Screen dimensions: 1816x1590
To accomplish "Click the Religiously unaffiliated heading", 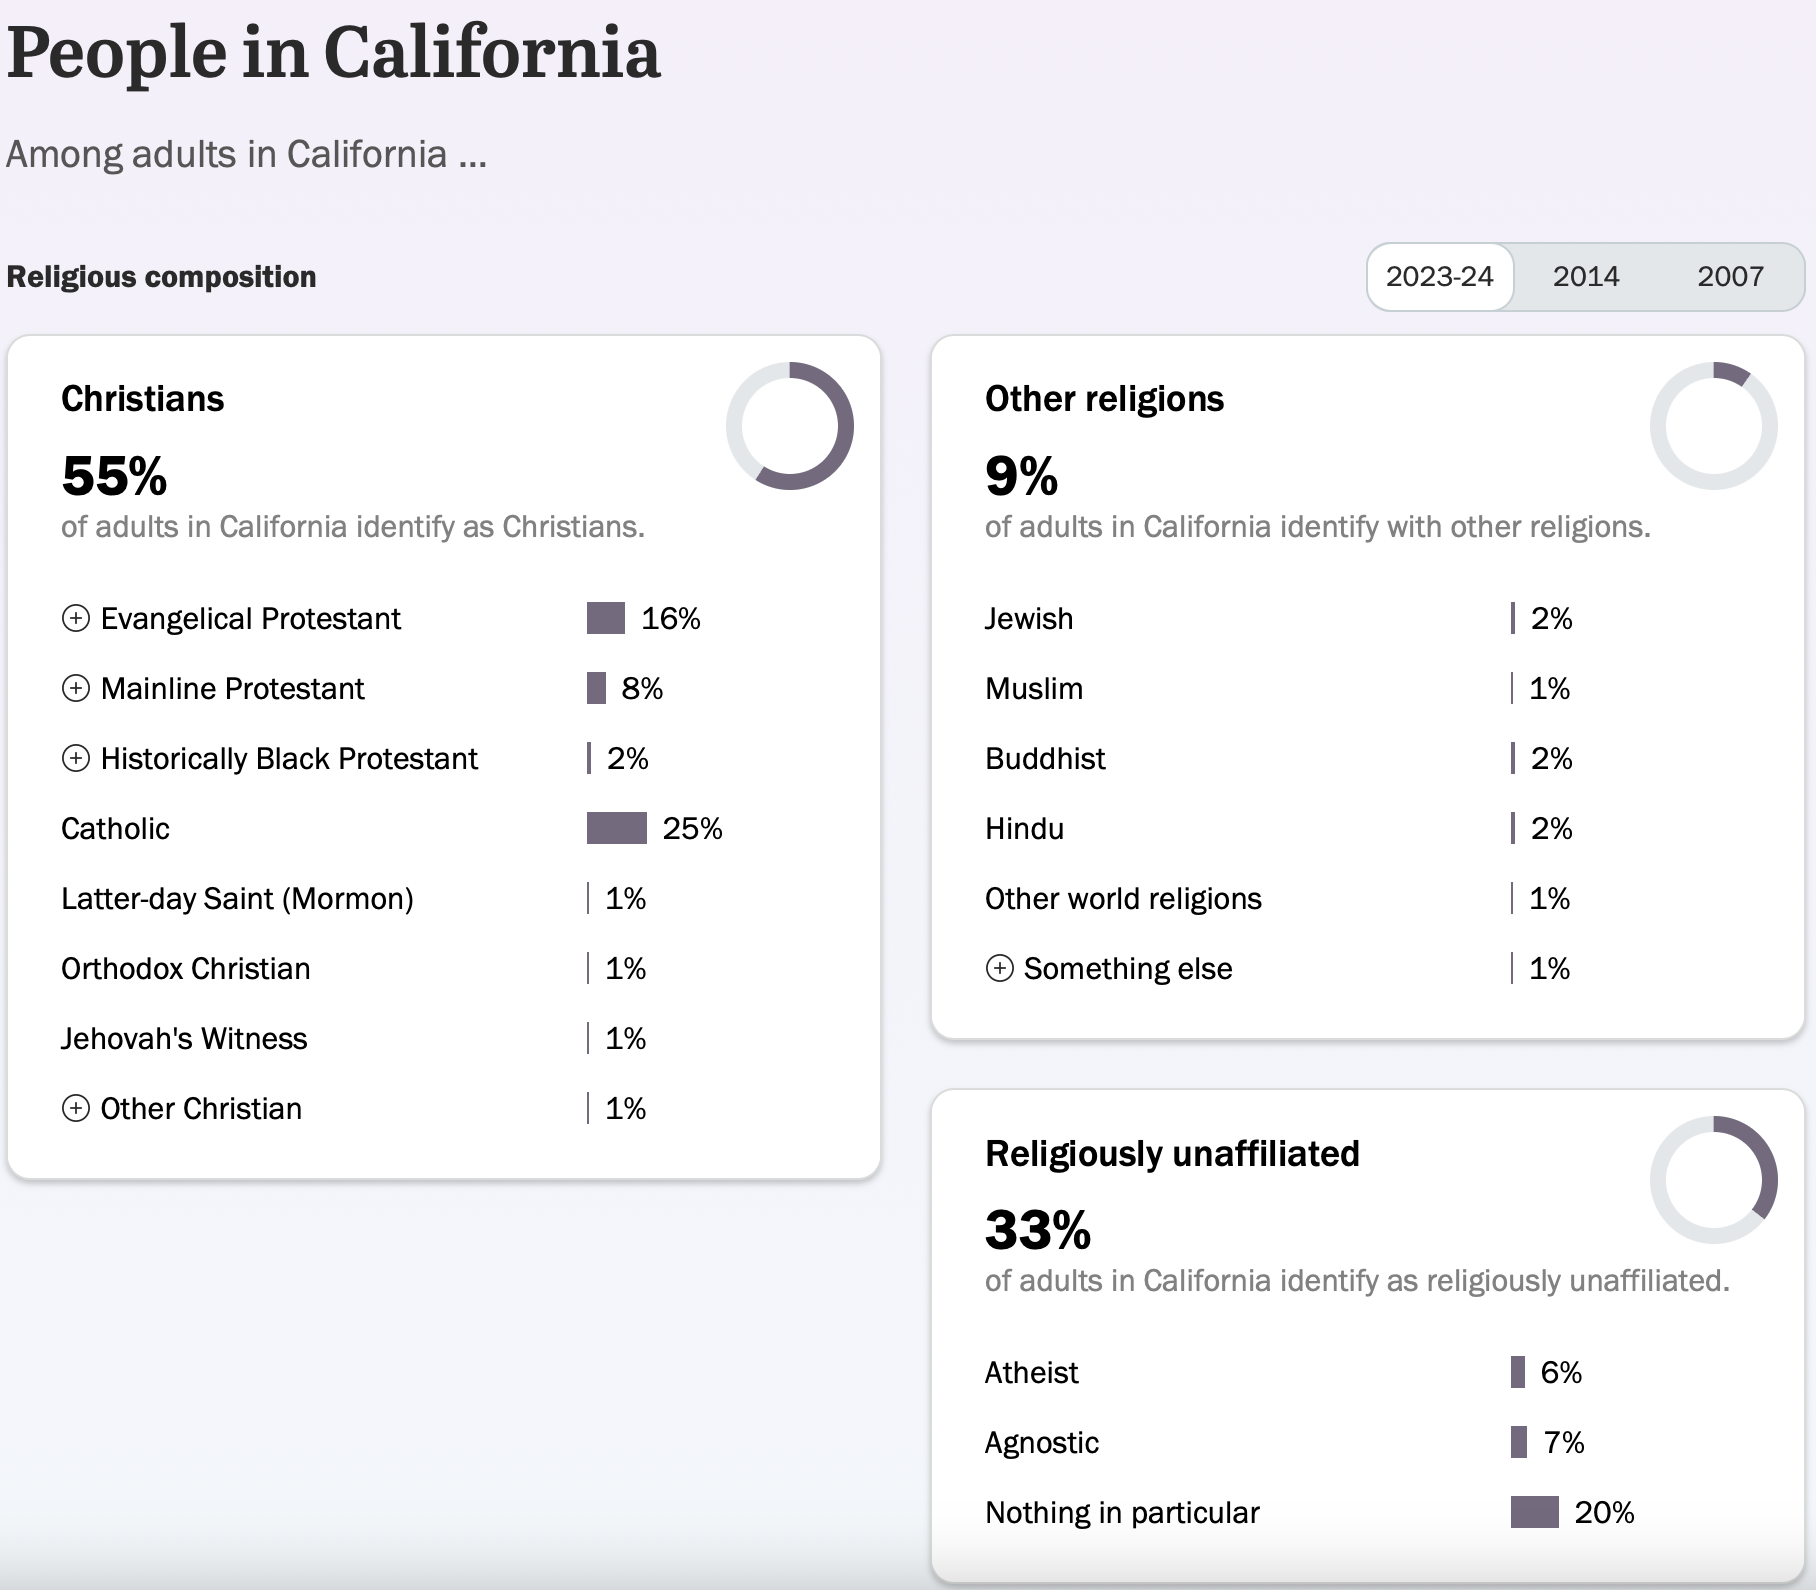I will coord(1172,1153).
